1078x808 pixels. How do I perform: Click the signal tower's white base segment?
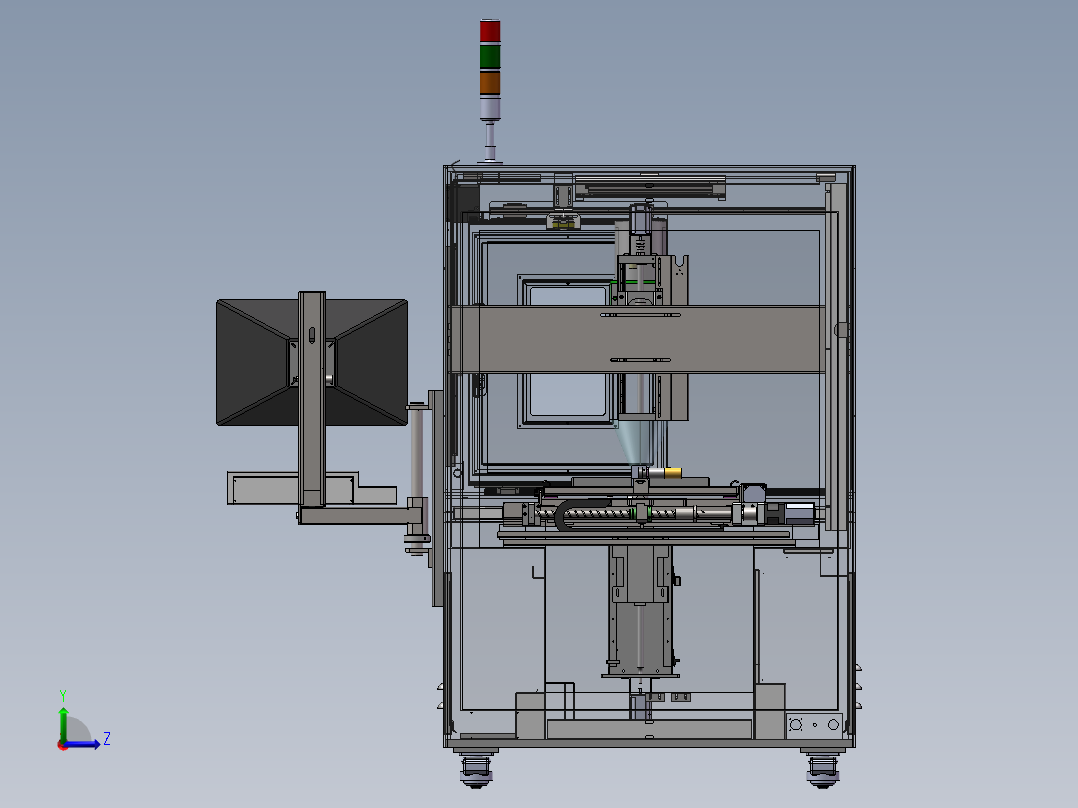pos(490,108)
